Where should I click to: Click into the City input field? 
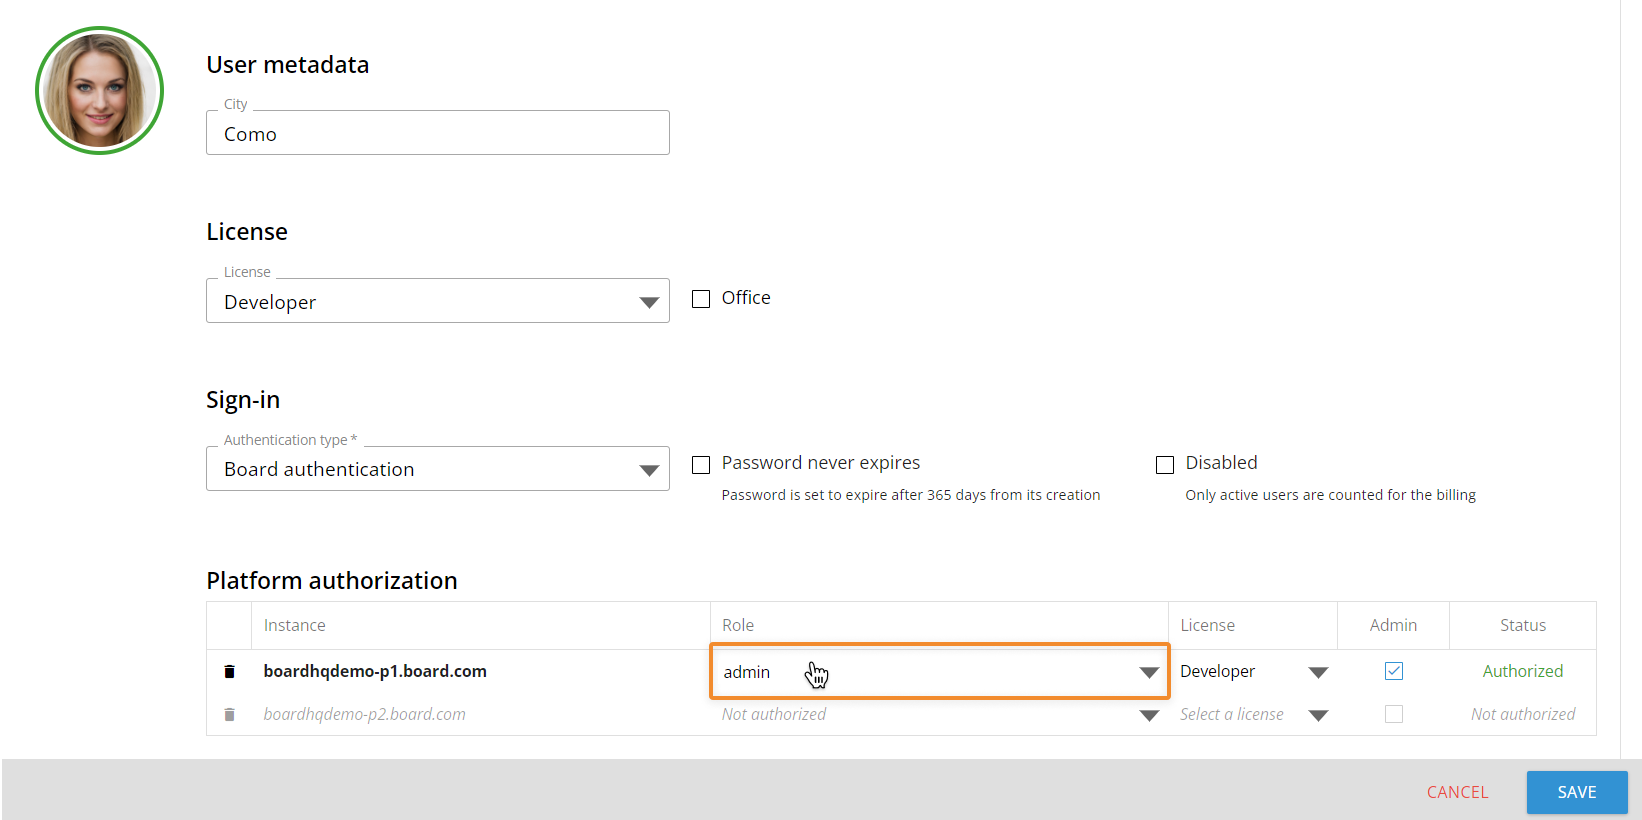coord(437,134)
